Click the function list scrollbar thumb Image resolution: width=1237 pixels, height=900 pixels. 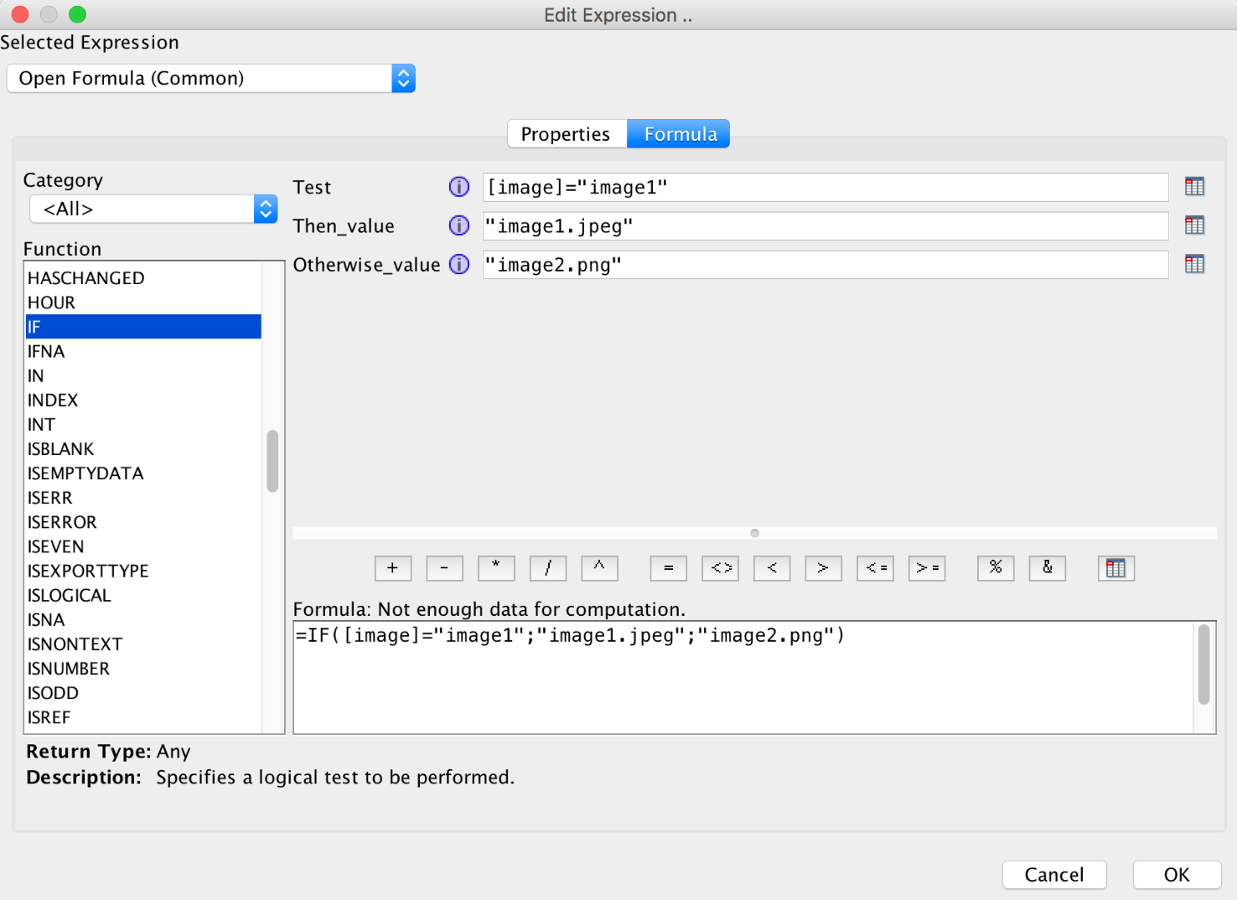(272, 461)
